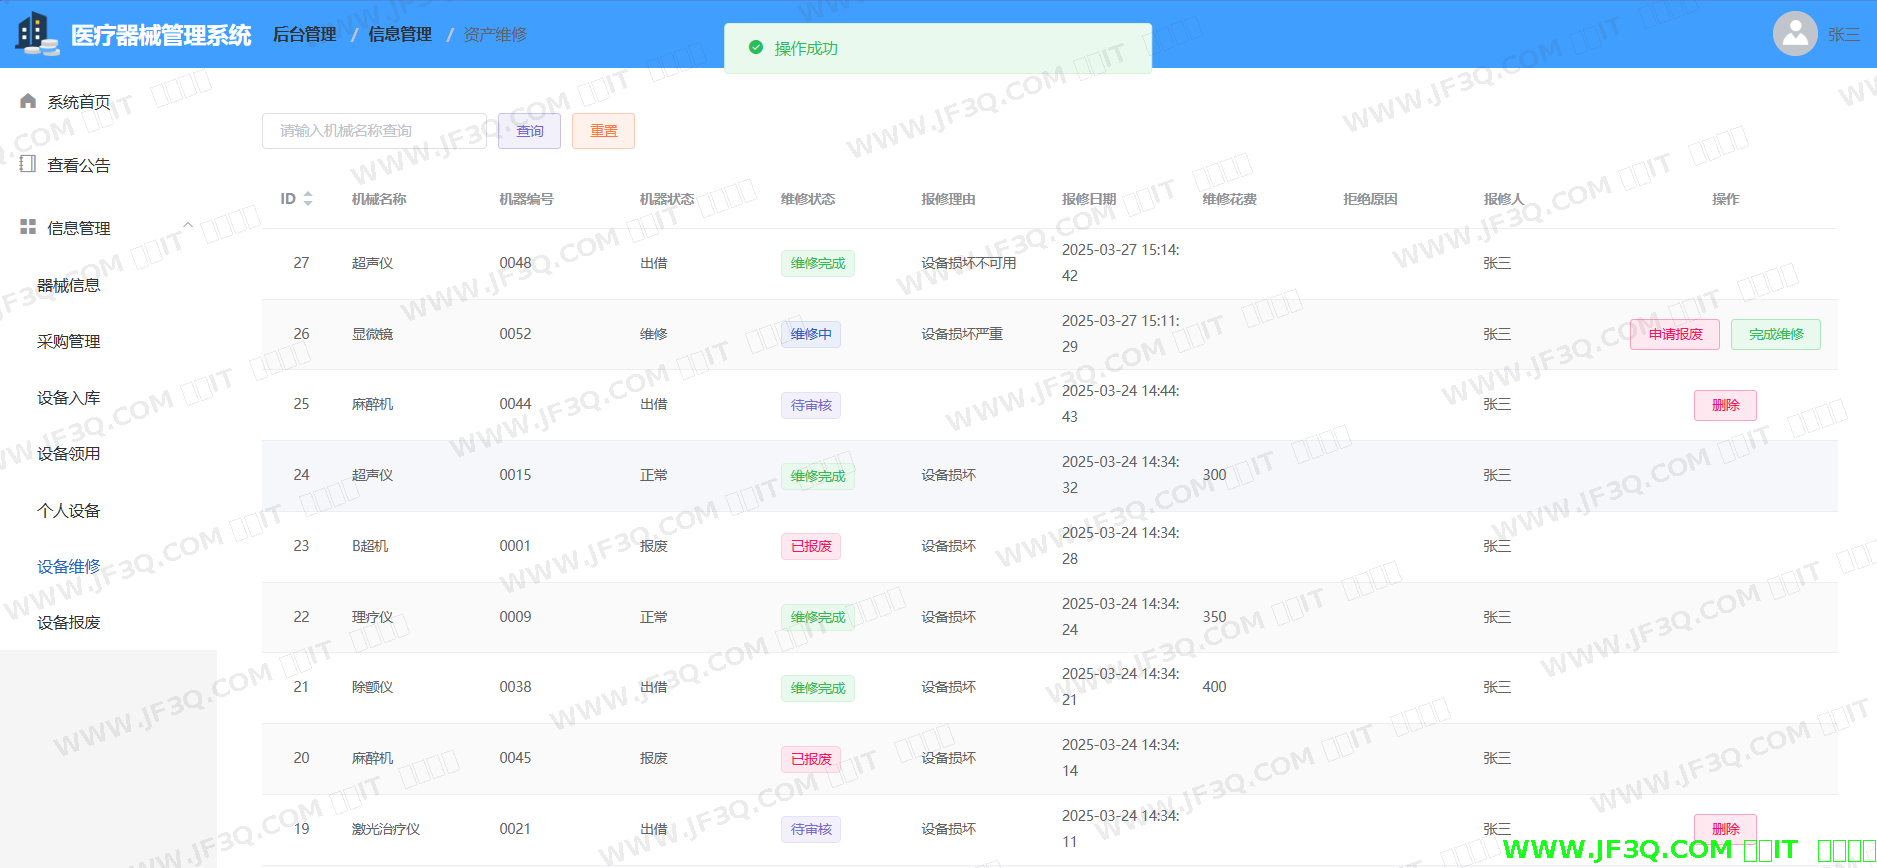Viewport: 1877px width, 868px height.
Task: Select 设备入库 in the sidebar
Action: pos(69,397)
